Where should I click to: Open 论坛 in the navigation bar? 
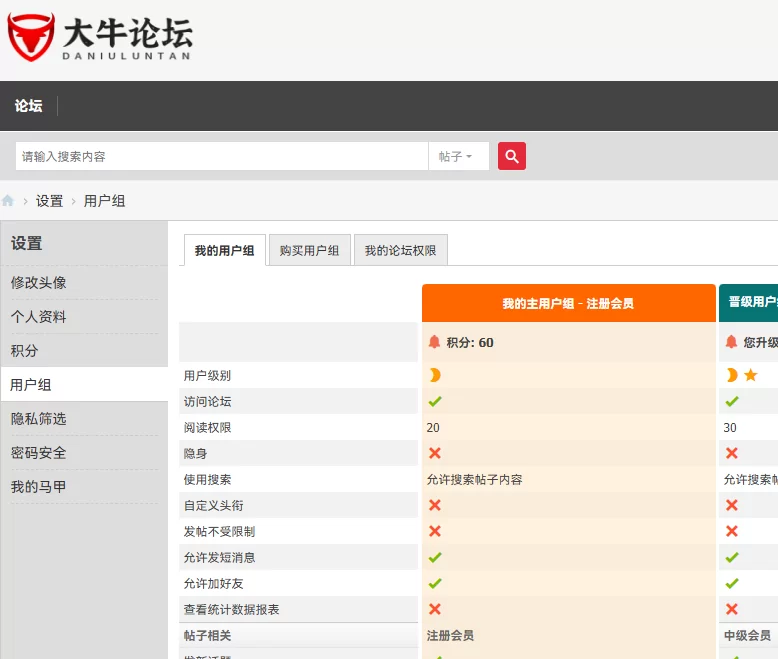click(28, 106)
